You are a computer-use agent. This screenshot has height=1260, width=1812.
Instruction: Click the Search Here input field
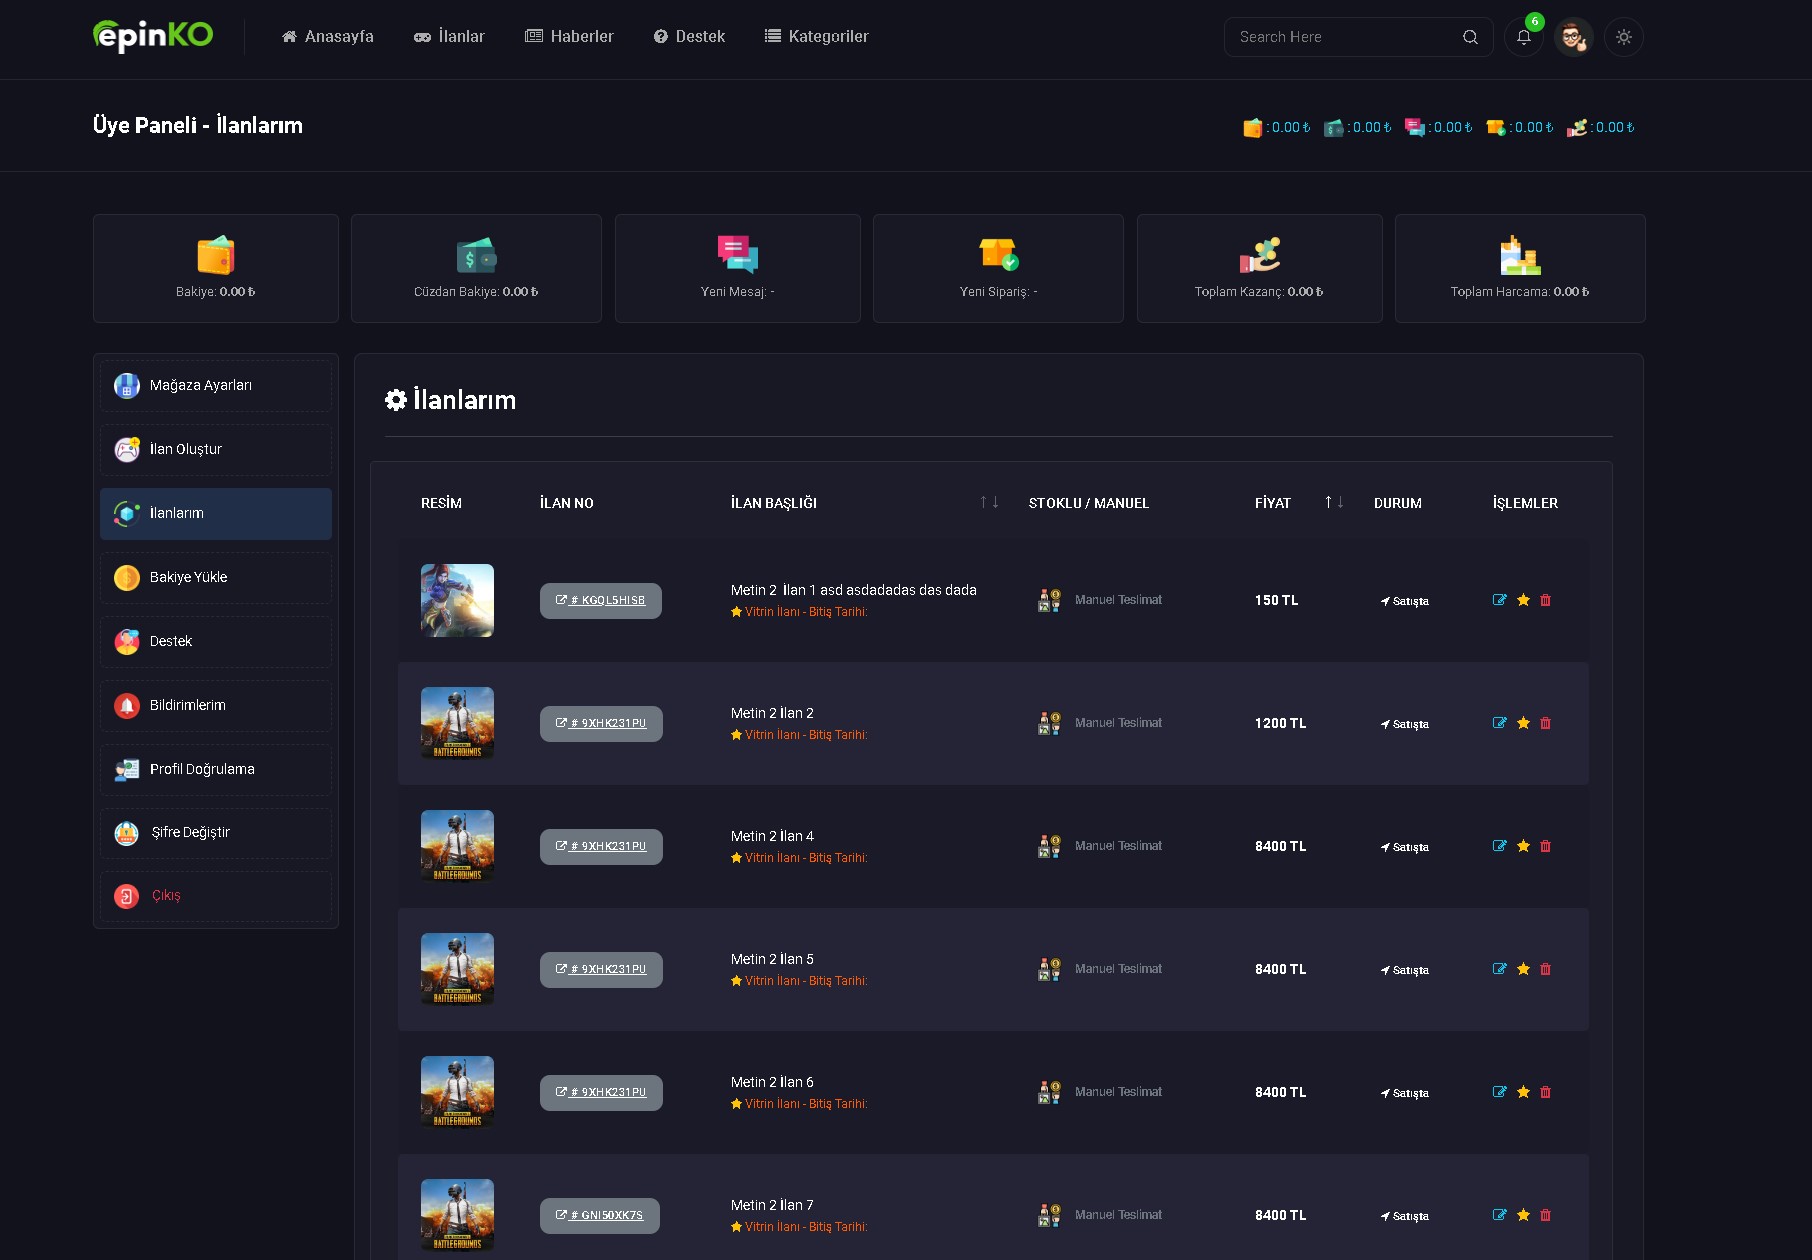click(x=1345, y=37)
